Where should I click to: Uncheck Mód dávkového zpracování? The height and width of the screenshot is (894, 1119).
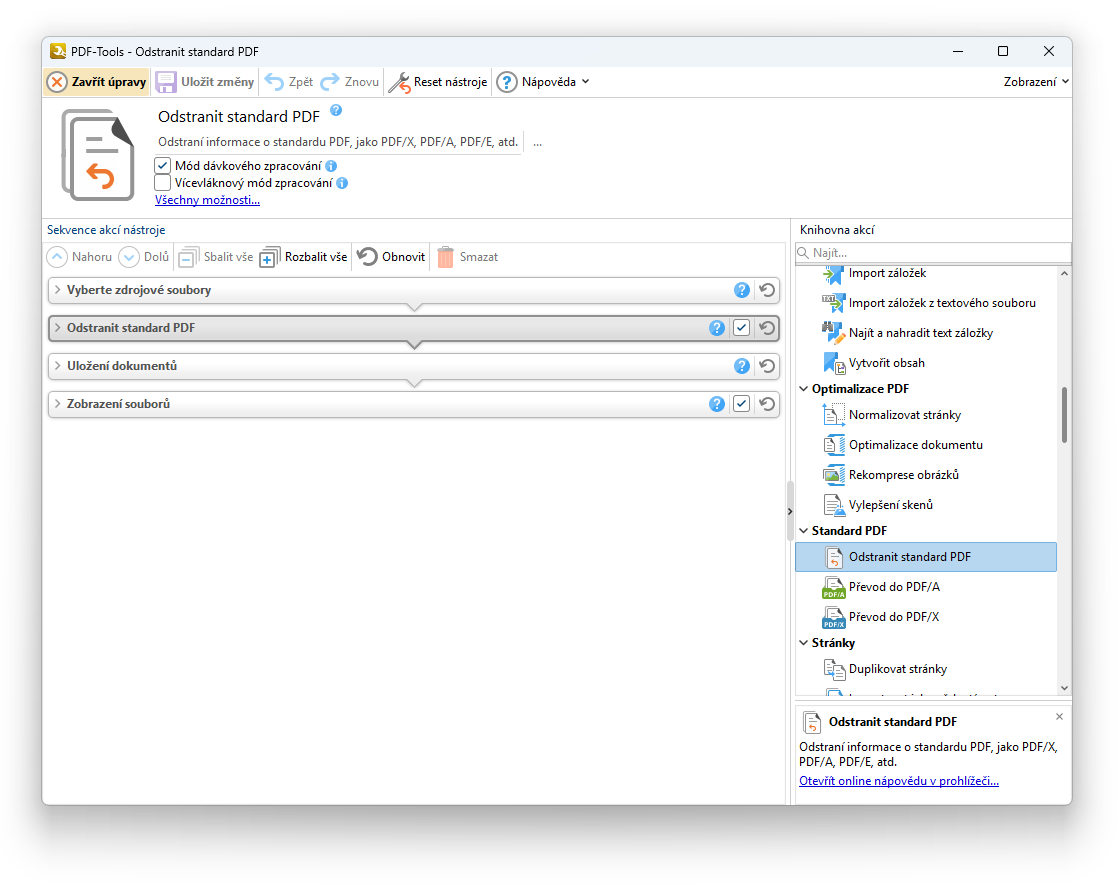163,166
